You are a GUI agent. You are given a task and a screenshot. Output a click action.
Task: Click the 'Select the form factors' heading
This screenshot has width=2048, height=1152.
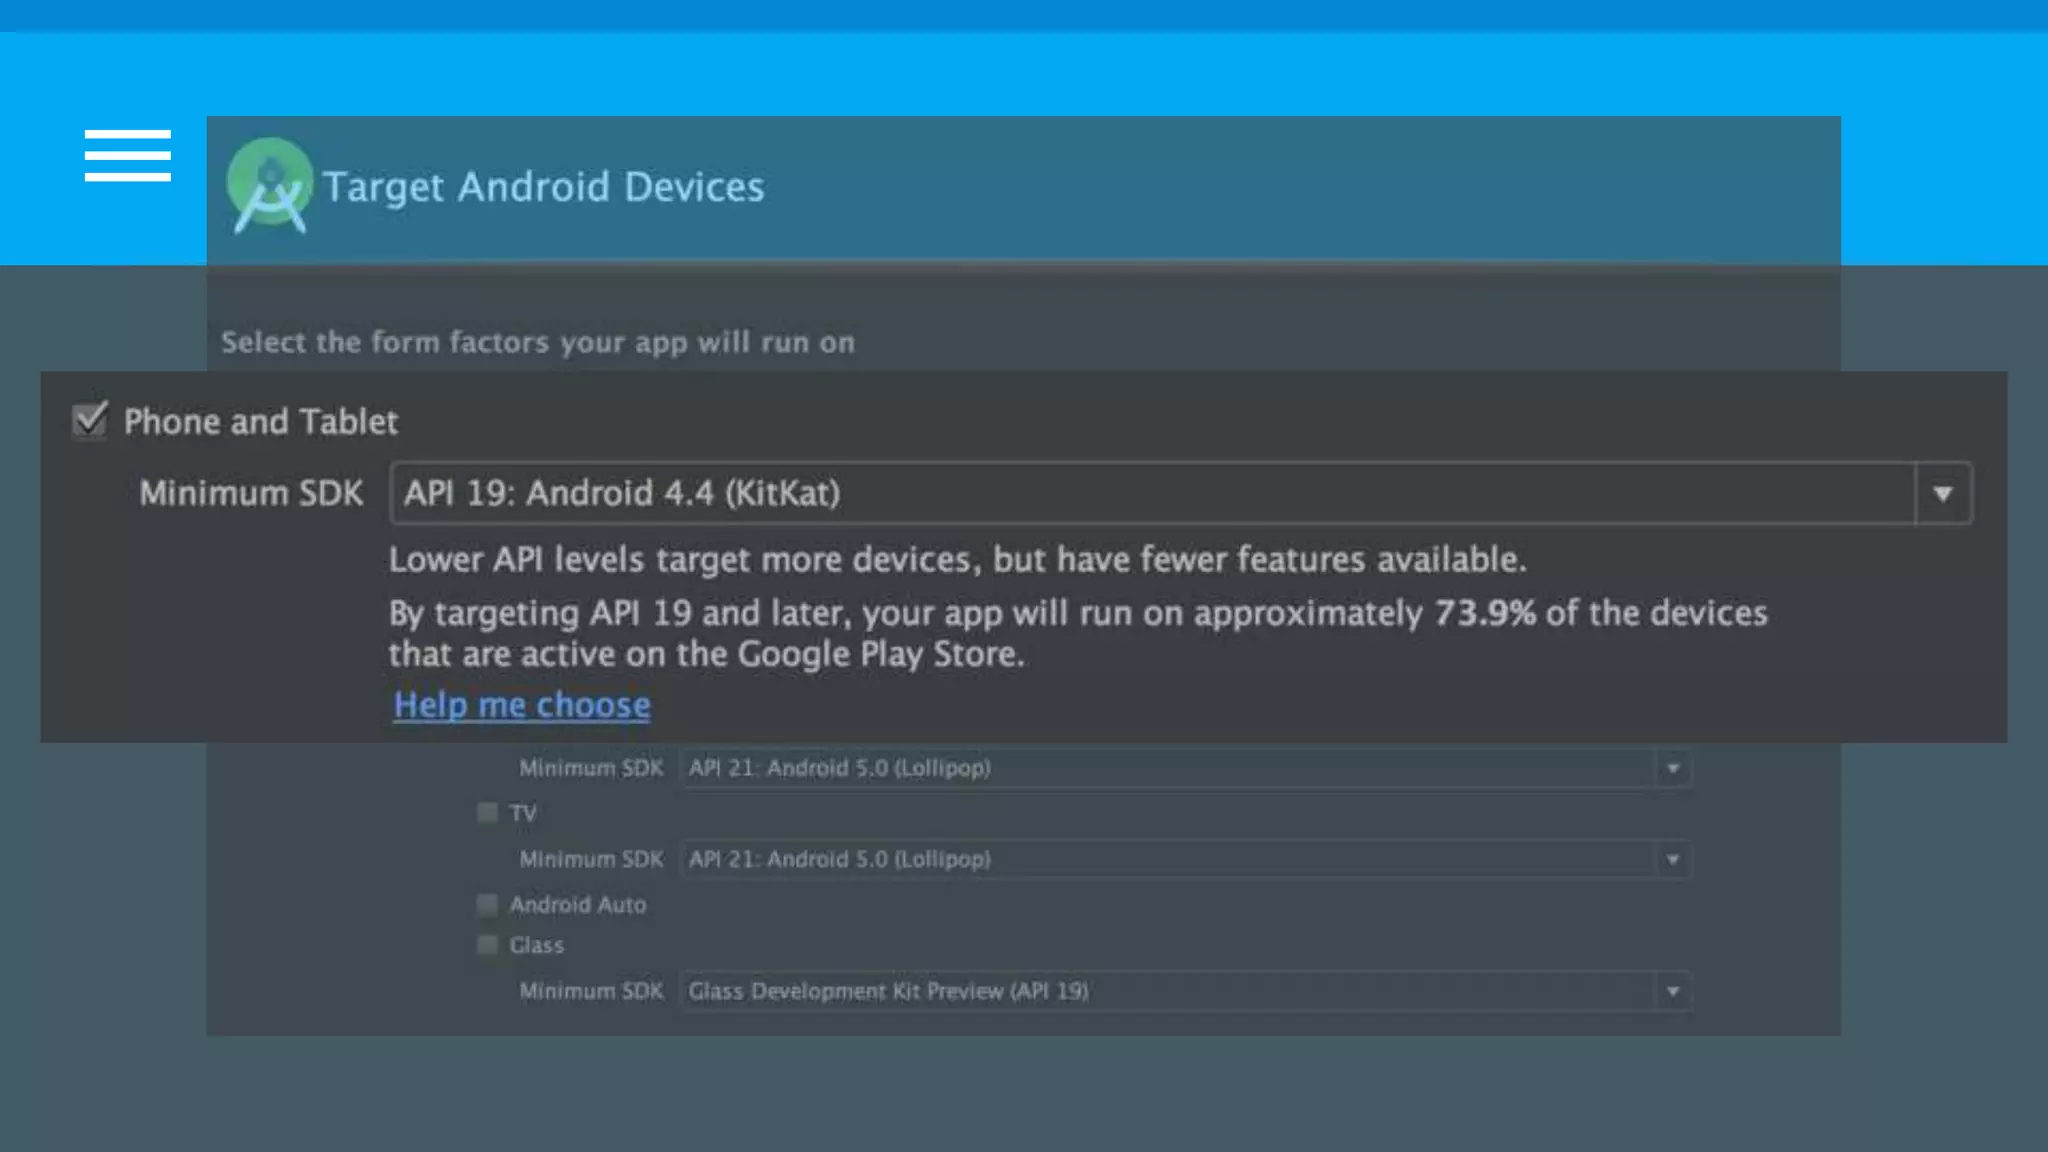point(538,342)
